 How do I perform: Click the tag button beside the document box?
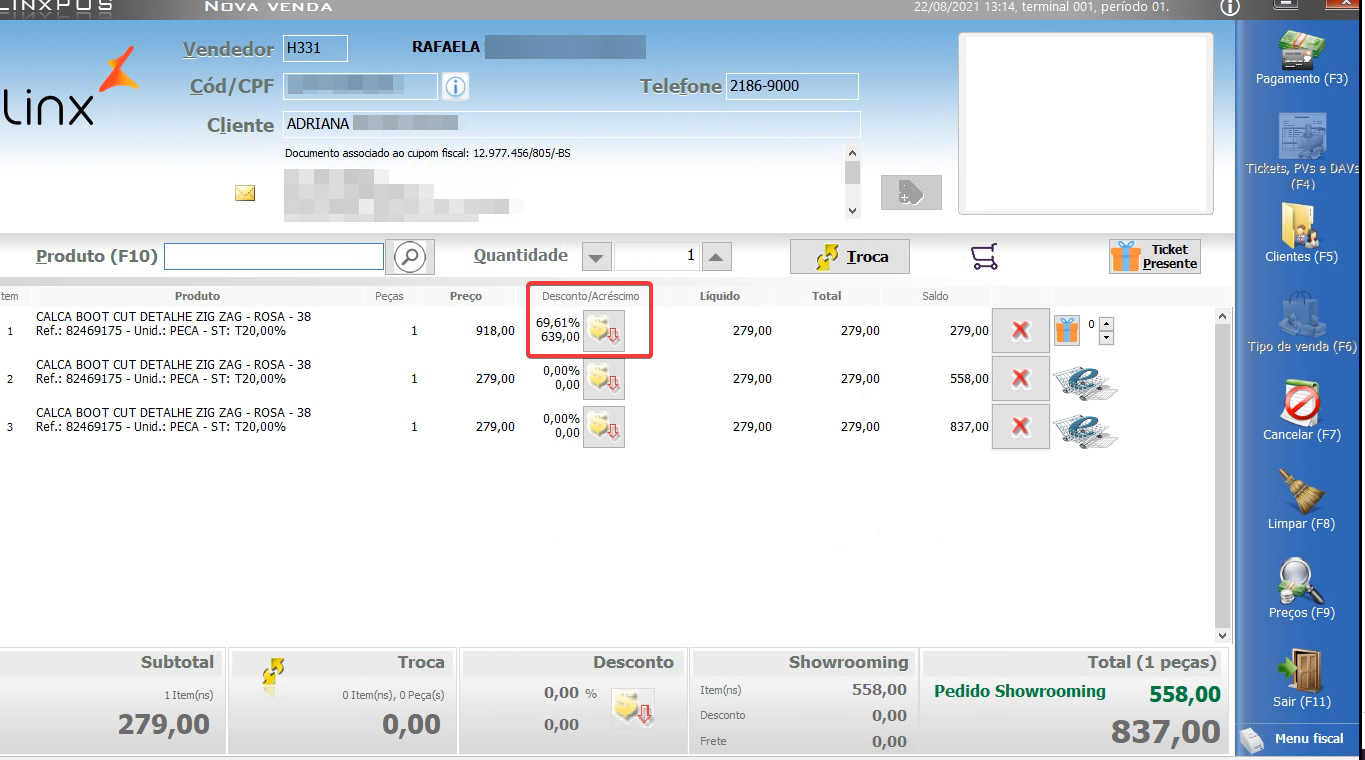(911, 193)
